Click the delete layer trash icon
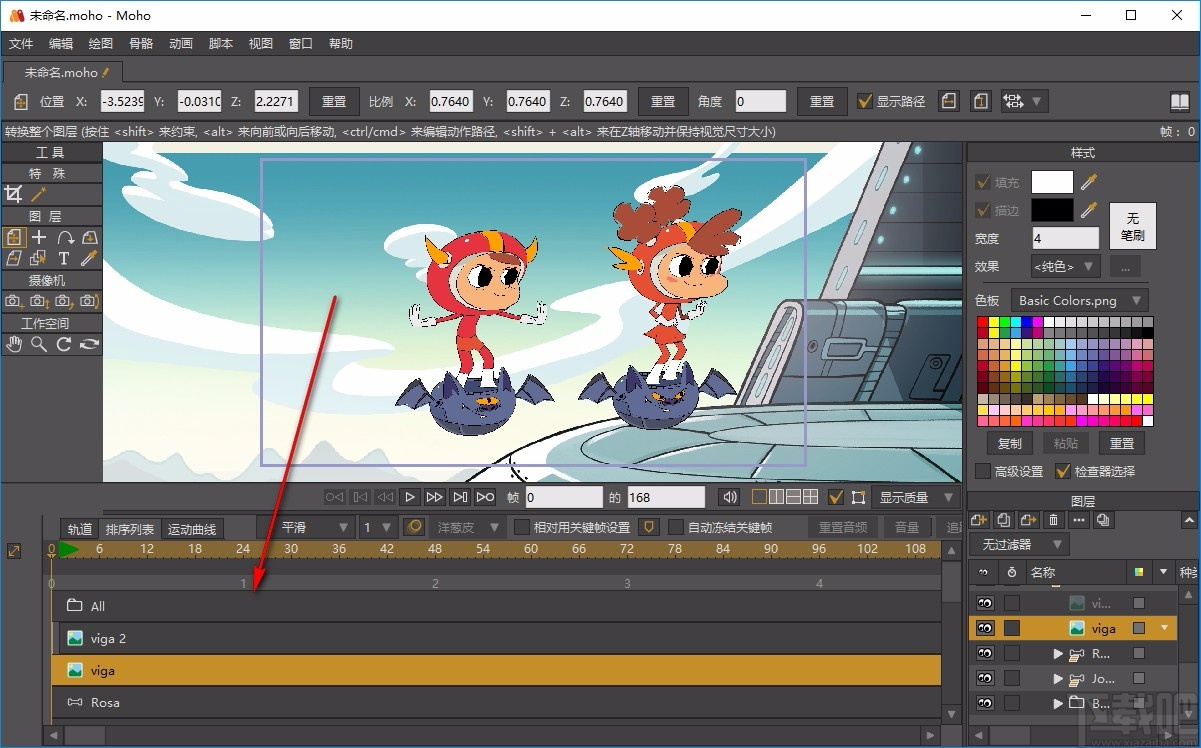The width and height of the screenshot is (1201, 748). 1053,520
